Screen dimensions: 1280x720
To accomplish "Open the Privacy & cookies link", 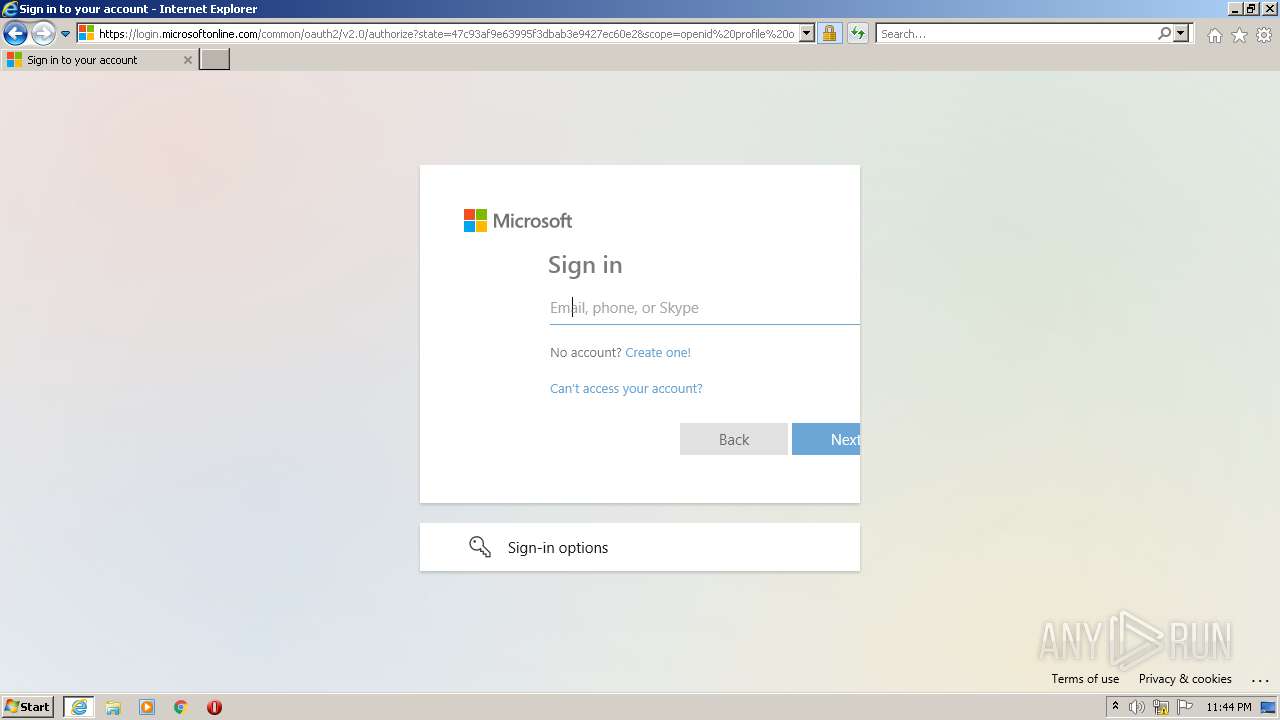I will pyautogui.click(x=1185, y=678).
